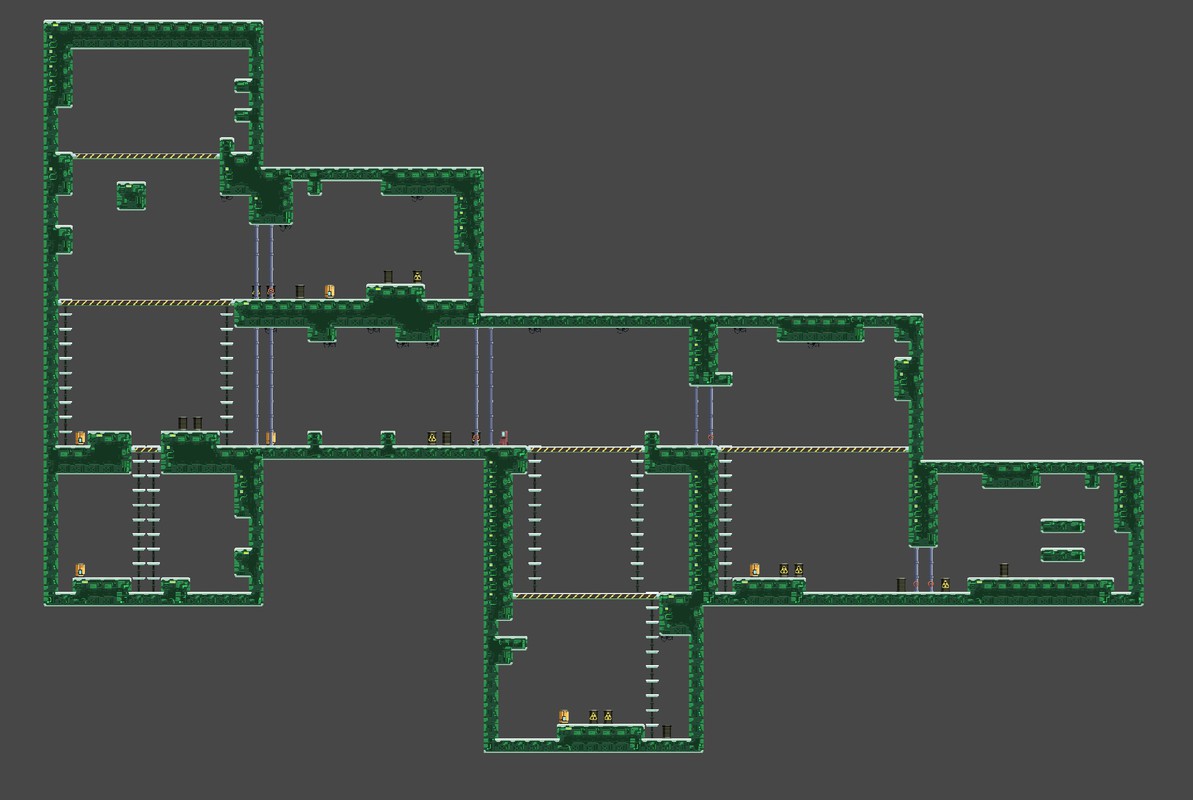Select the radioactive barrel in the bottom-center room

[x=593, y=716]
